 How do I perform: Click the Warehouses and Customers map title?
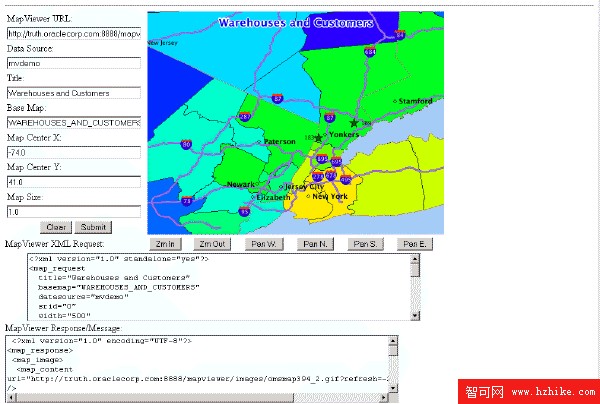296,23
